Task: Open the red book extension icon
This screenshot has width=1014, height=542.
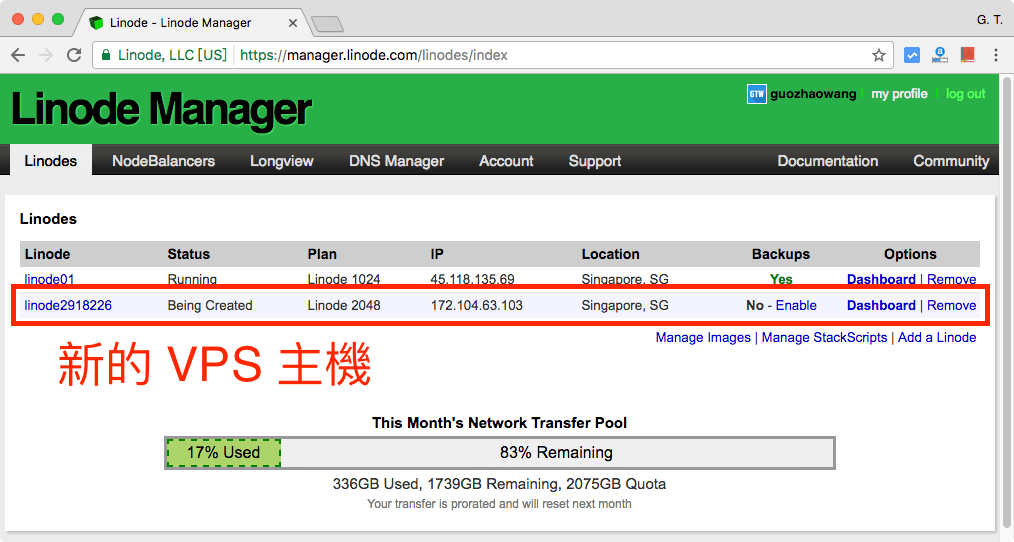Action: pos(967,55)
